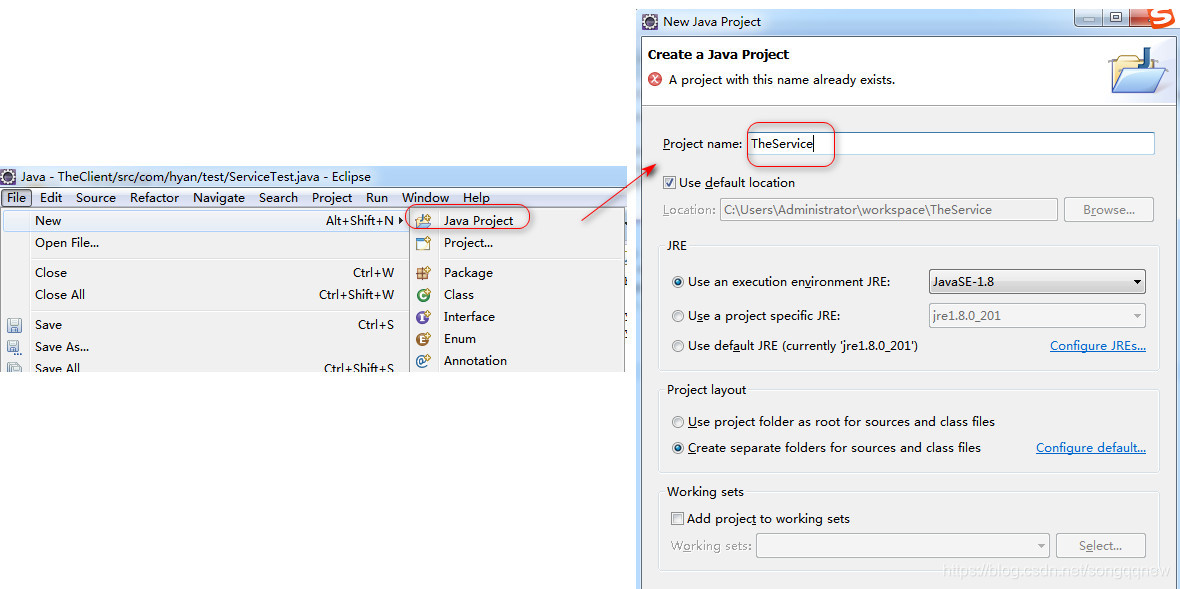
Task: Click the Project name text field
Action: (950, 144)
